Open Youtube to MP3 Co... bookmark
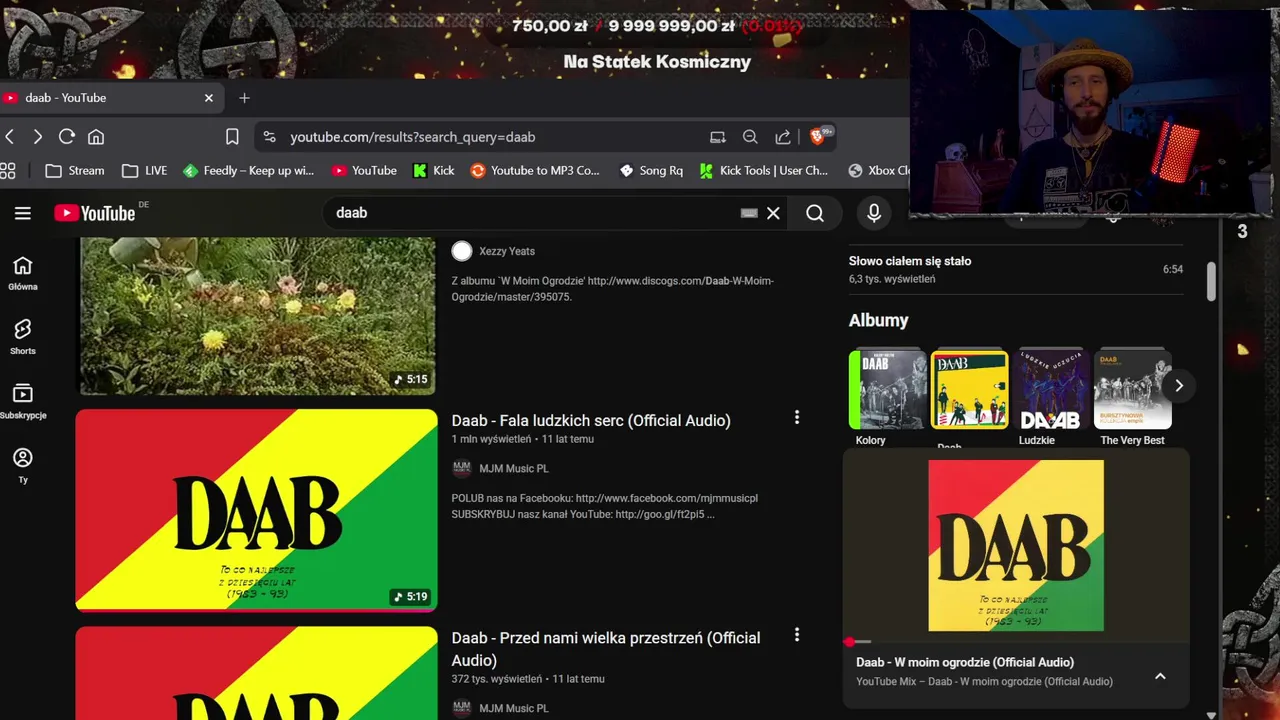The image size is (1280, 720). (x=535, y=171)
